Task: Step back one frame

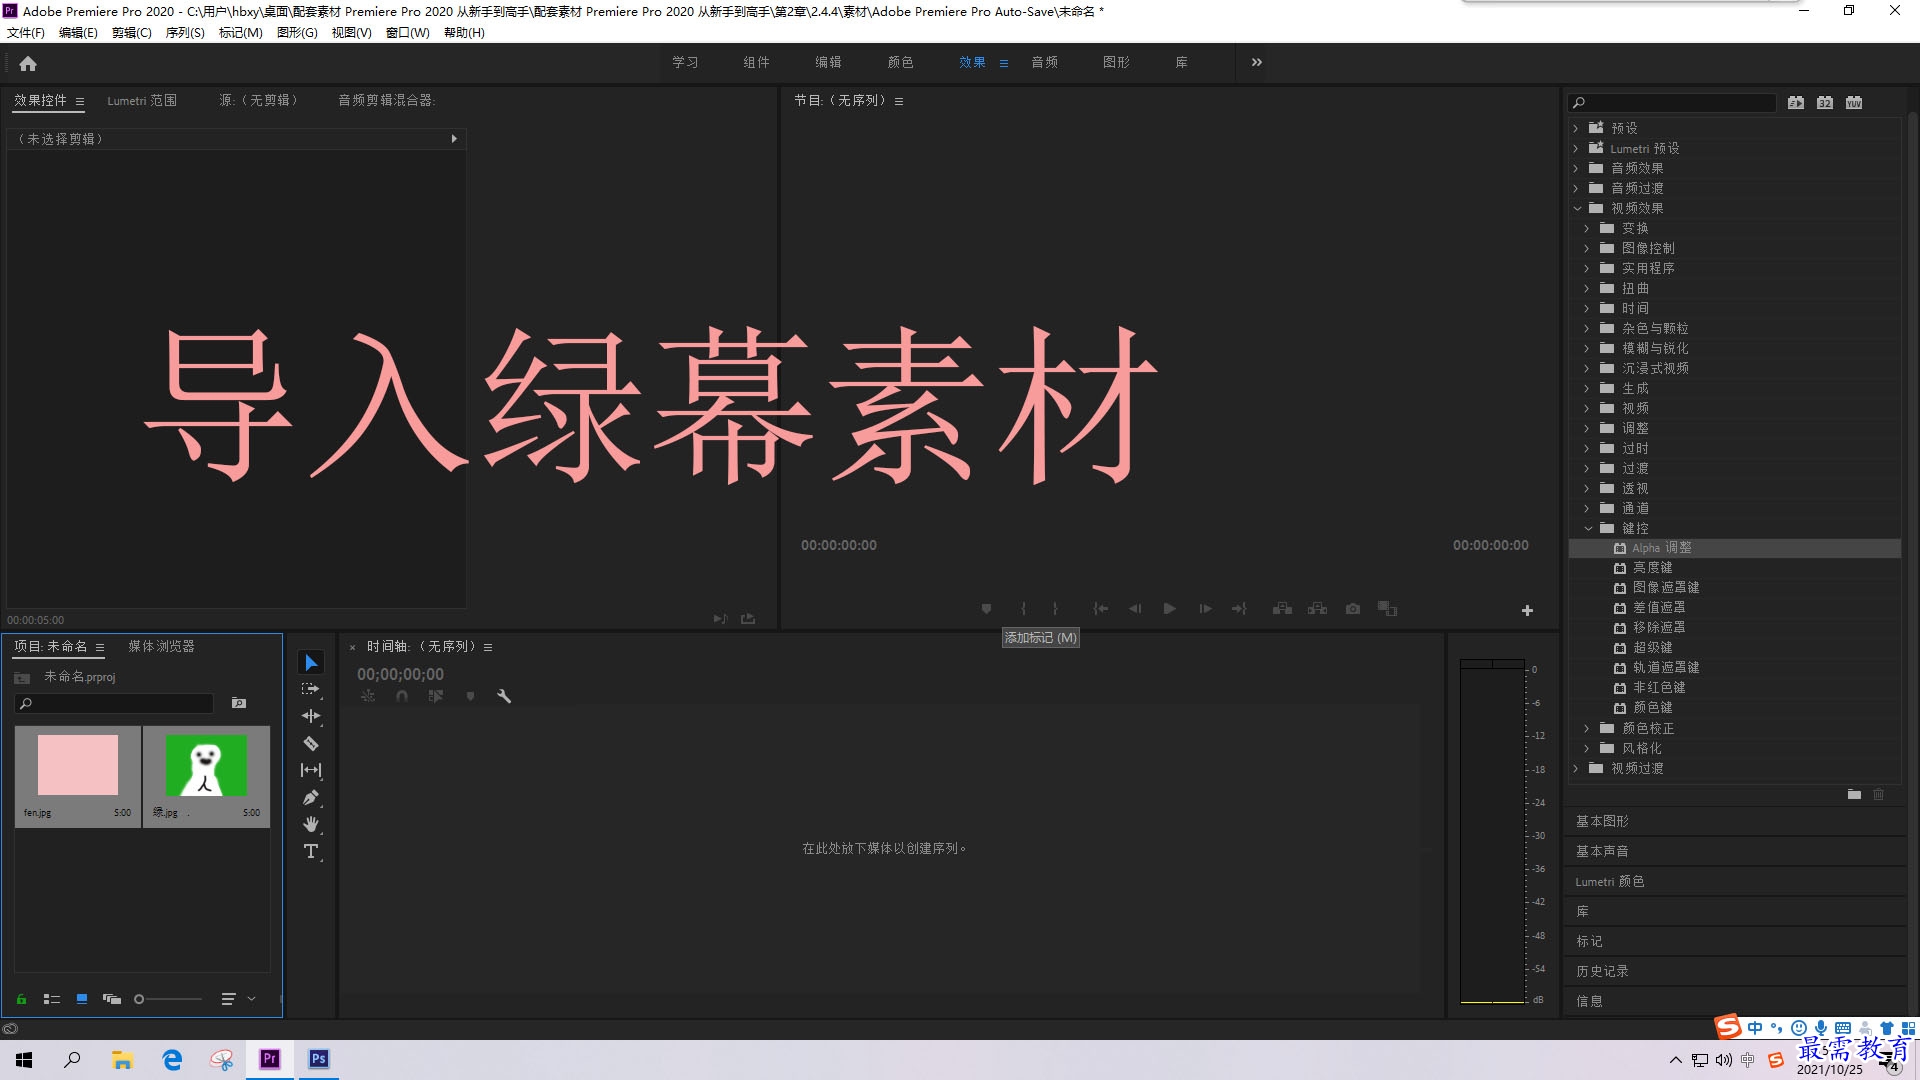Action: pos(1135,608)
